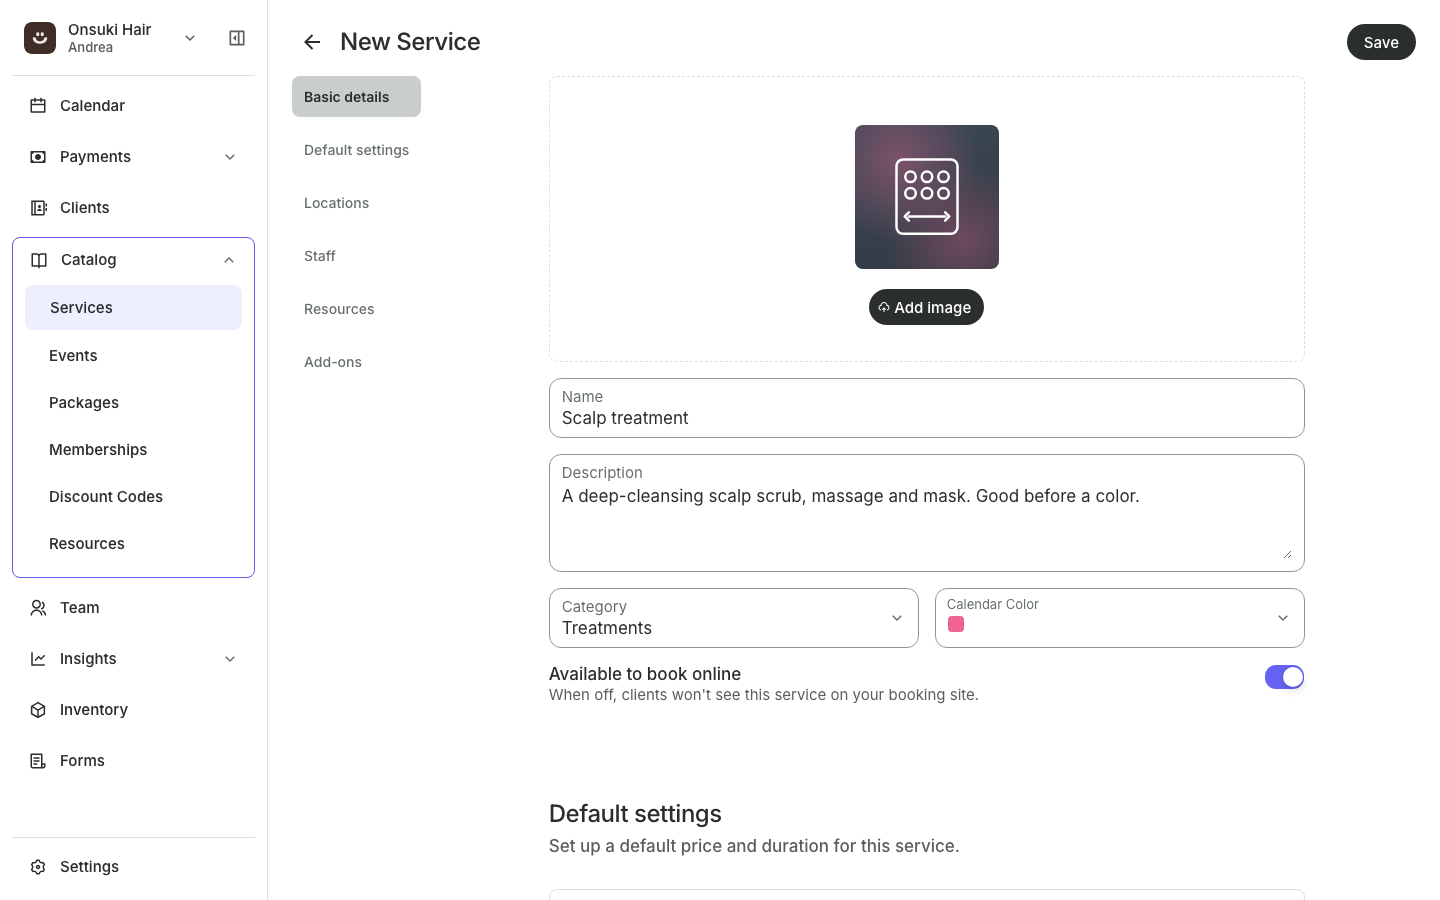This screenshot has width=1440, height=900.
Task: Save the new service
Action: pyautogui.click(x=1381, y=42)
